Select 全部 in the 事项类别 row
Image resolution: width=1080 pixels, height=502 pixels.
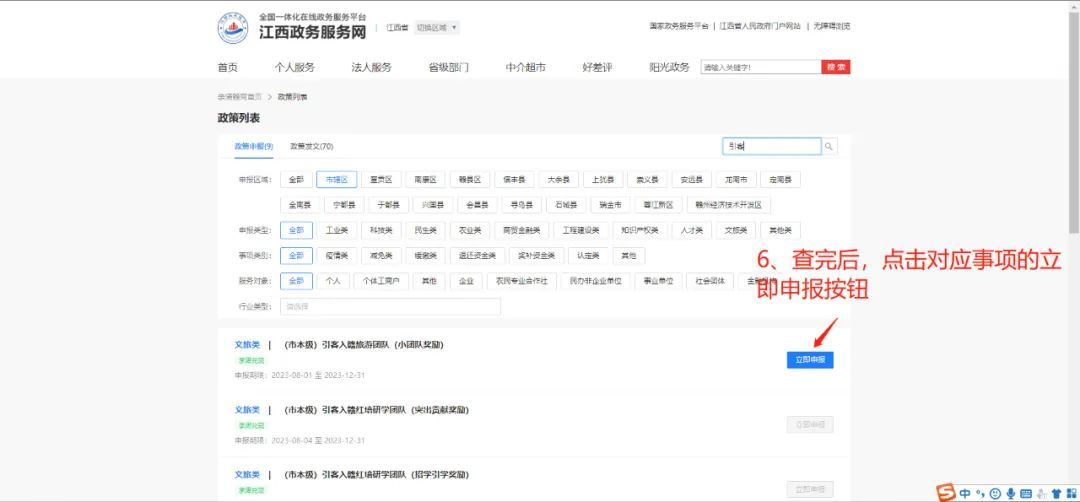[x=296, y=255]
